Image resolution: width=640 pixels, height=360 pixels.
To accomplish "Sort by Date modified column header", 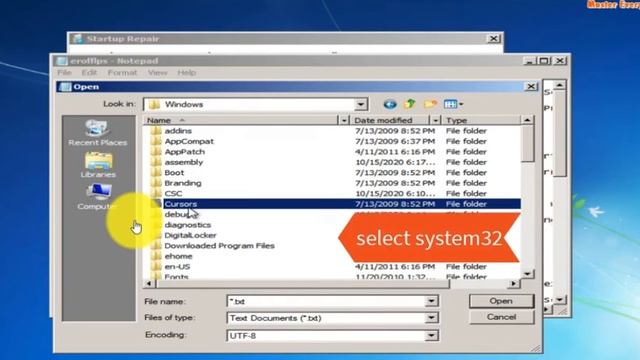I will (x=391, y=120).
